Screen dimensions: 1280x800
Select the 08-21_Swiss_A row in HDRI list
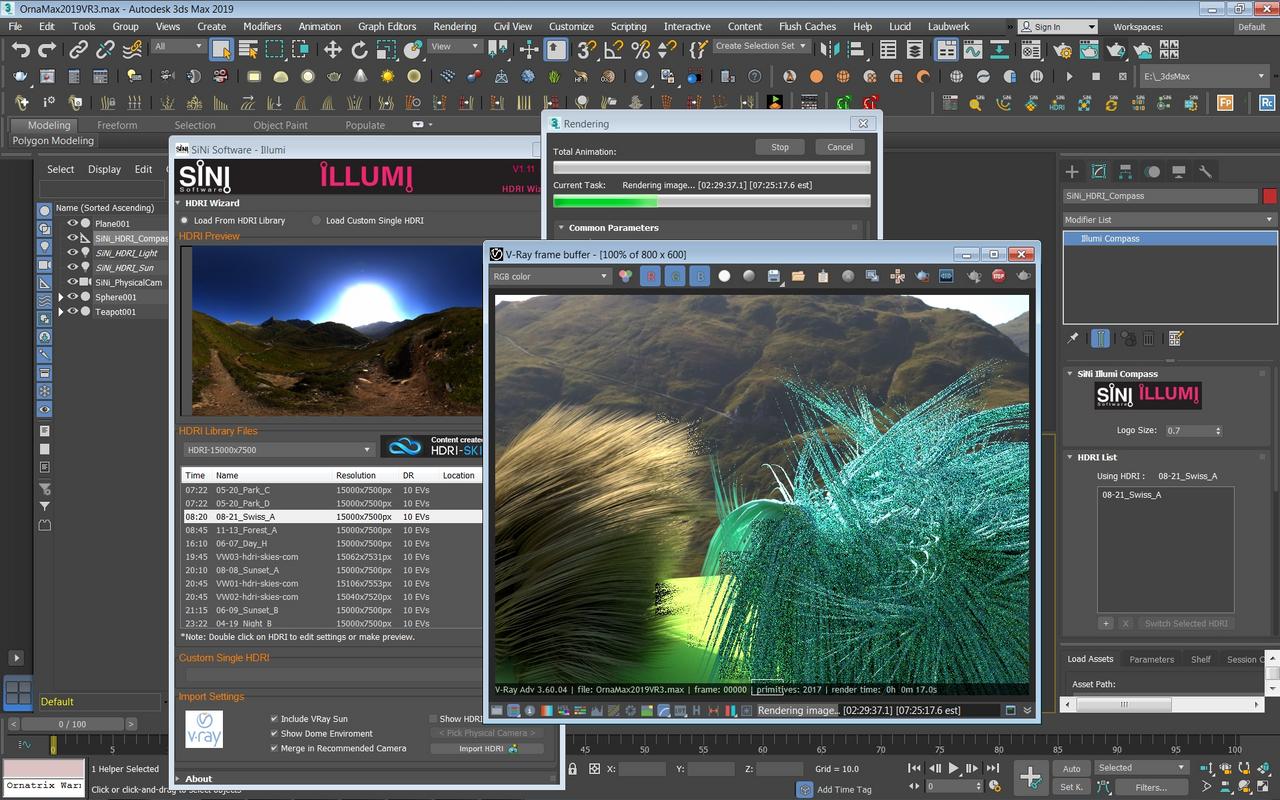click(331, 517)
